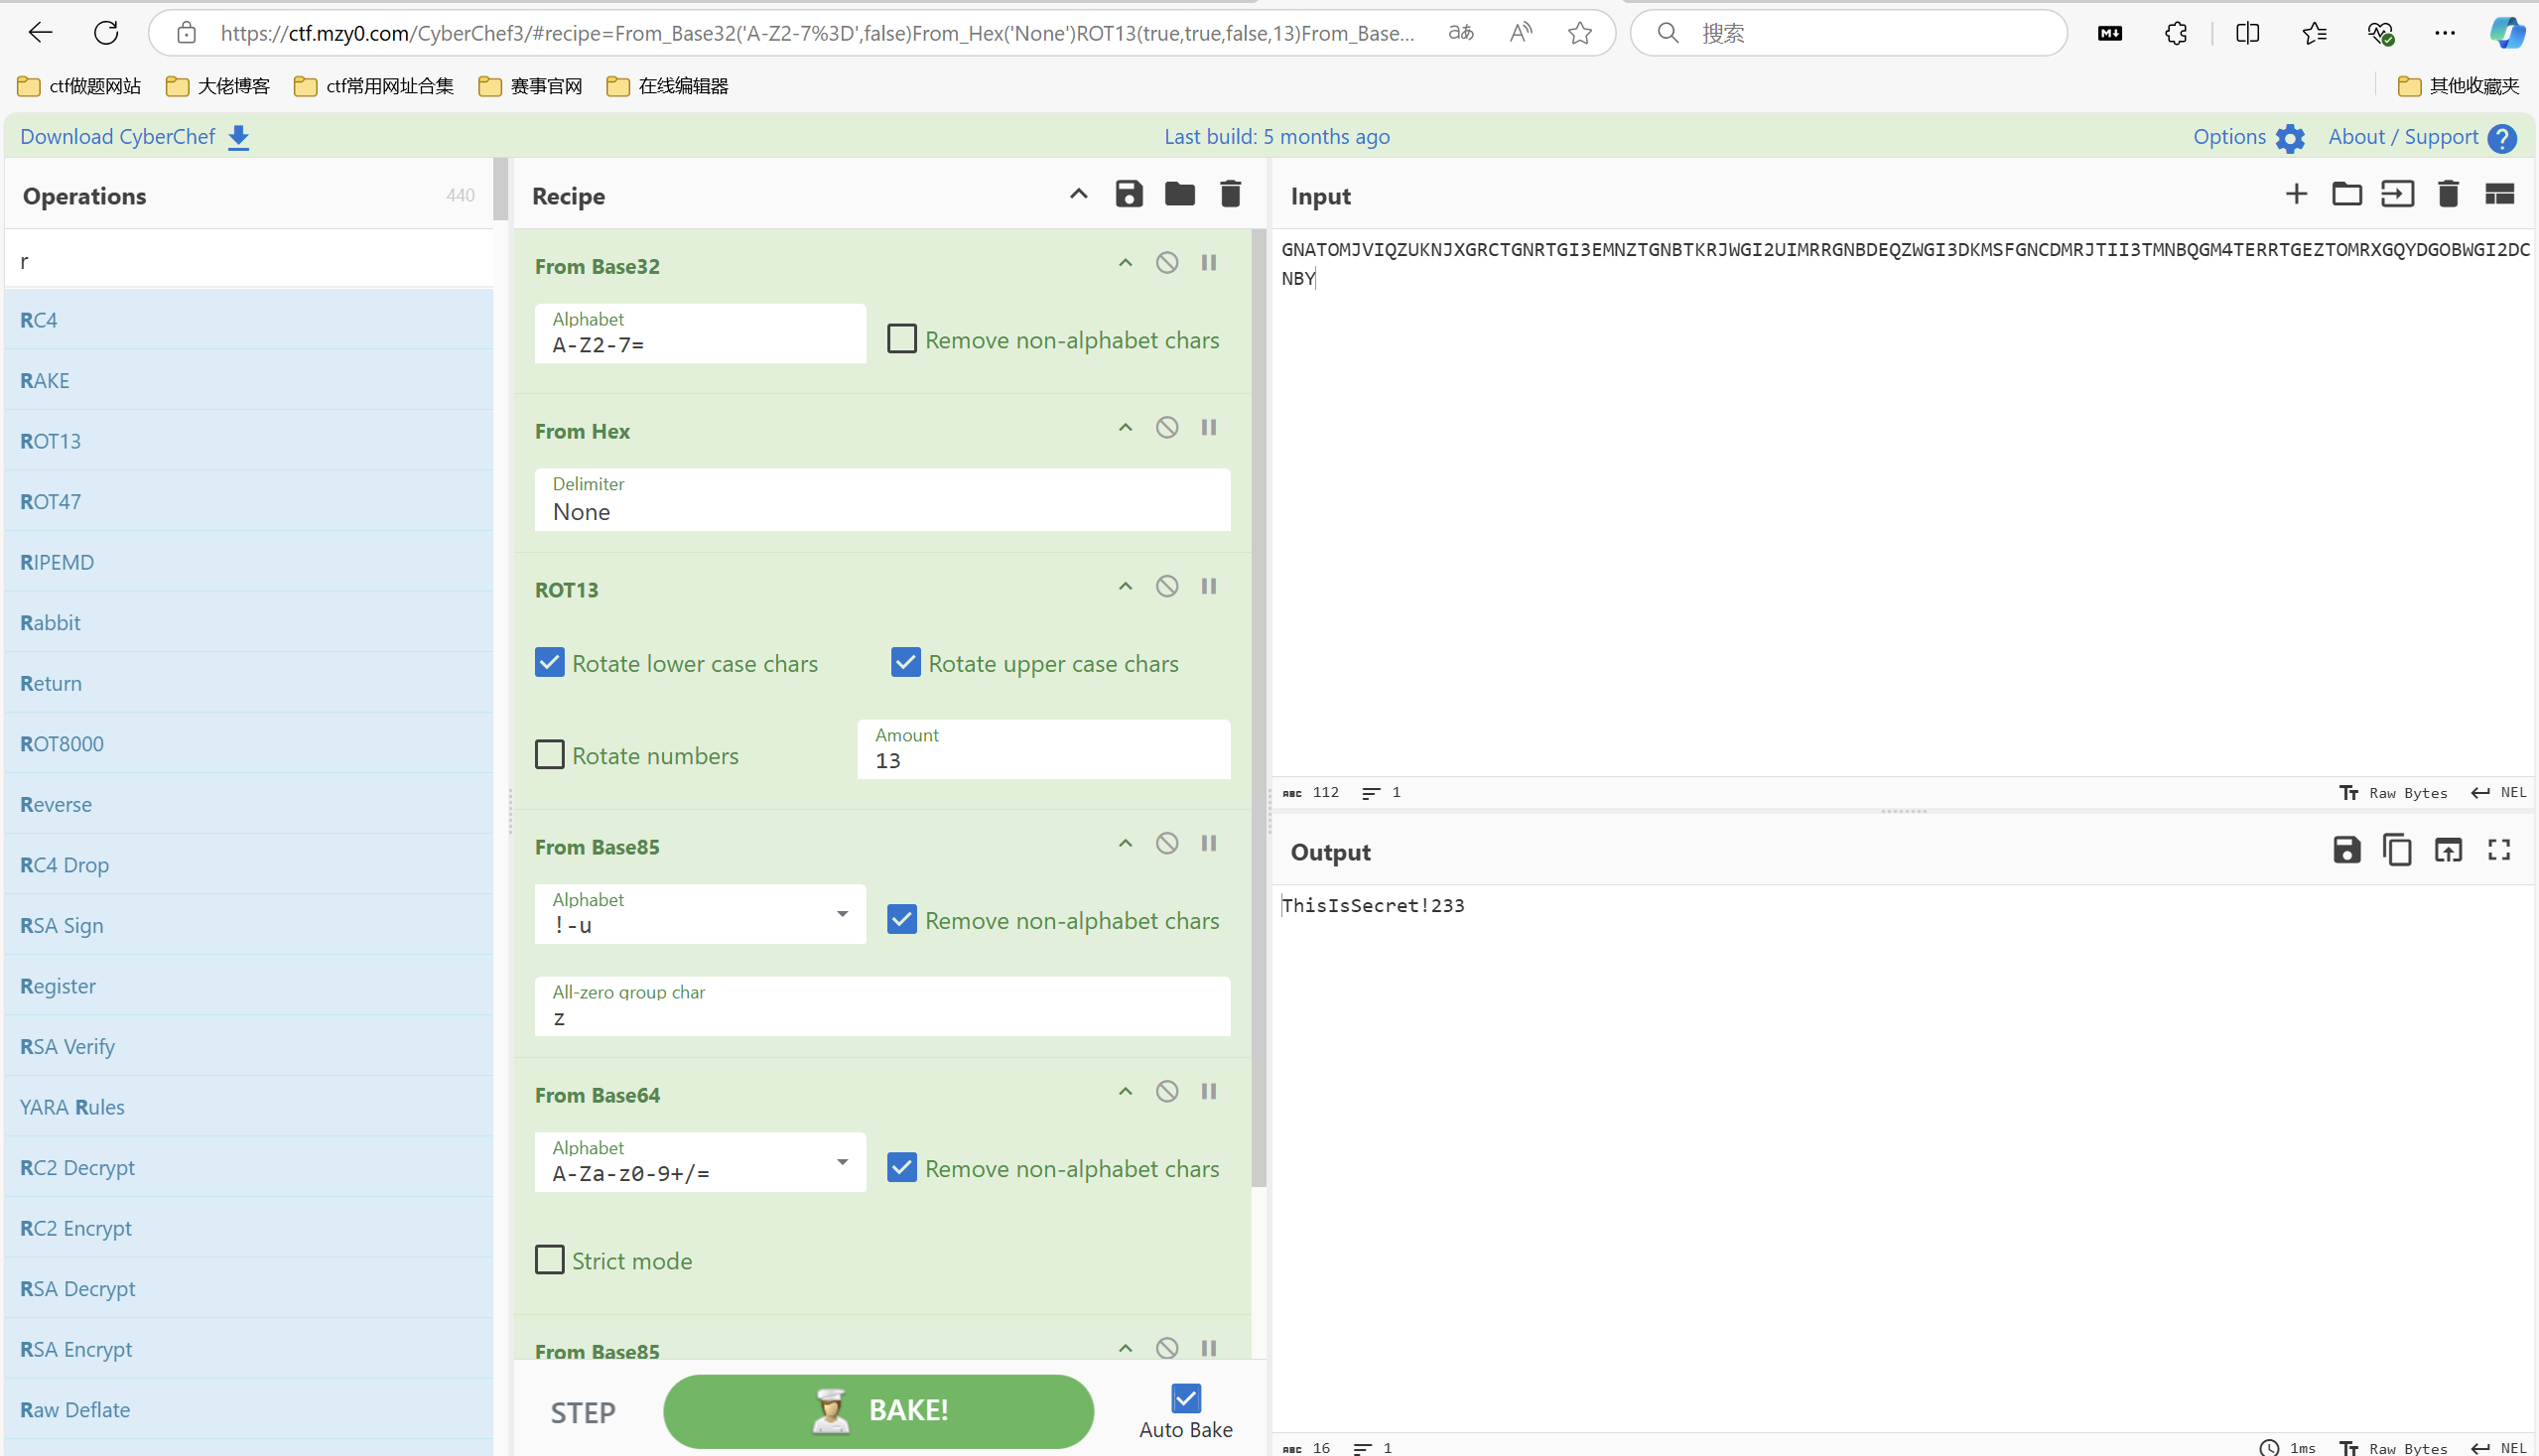Disable the From Base64 operation
This screenshot has width=2539, height=1456.
coord(1167,1091)
